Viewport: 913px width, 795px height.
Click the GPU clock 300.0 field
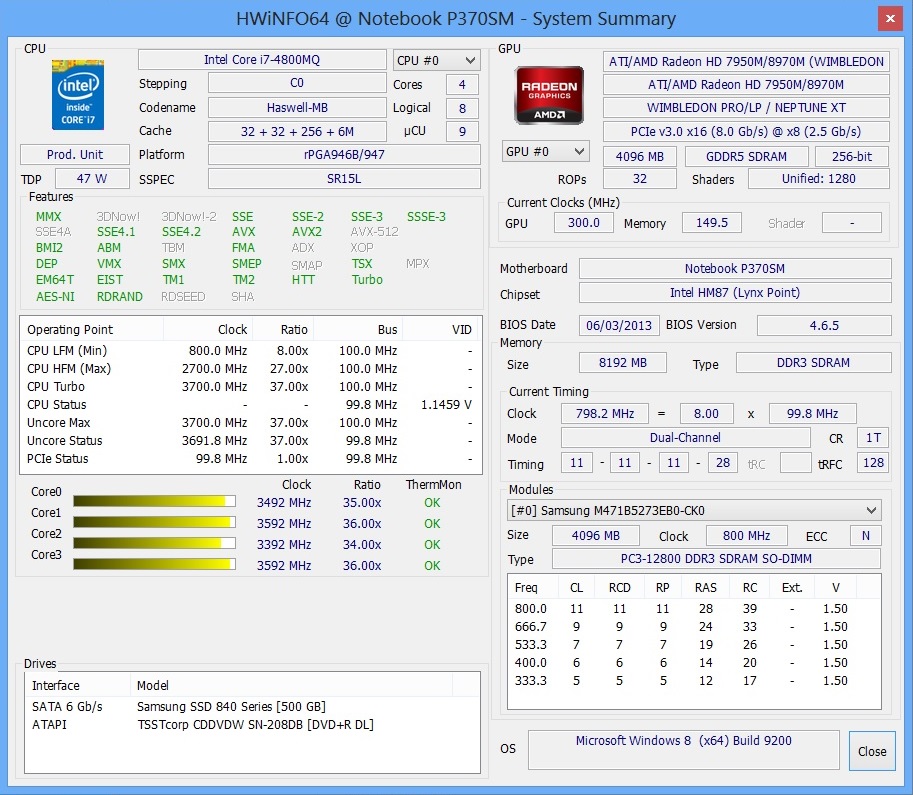point(583,222)
